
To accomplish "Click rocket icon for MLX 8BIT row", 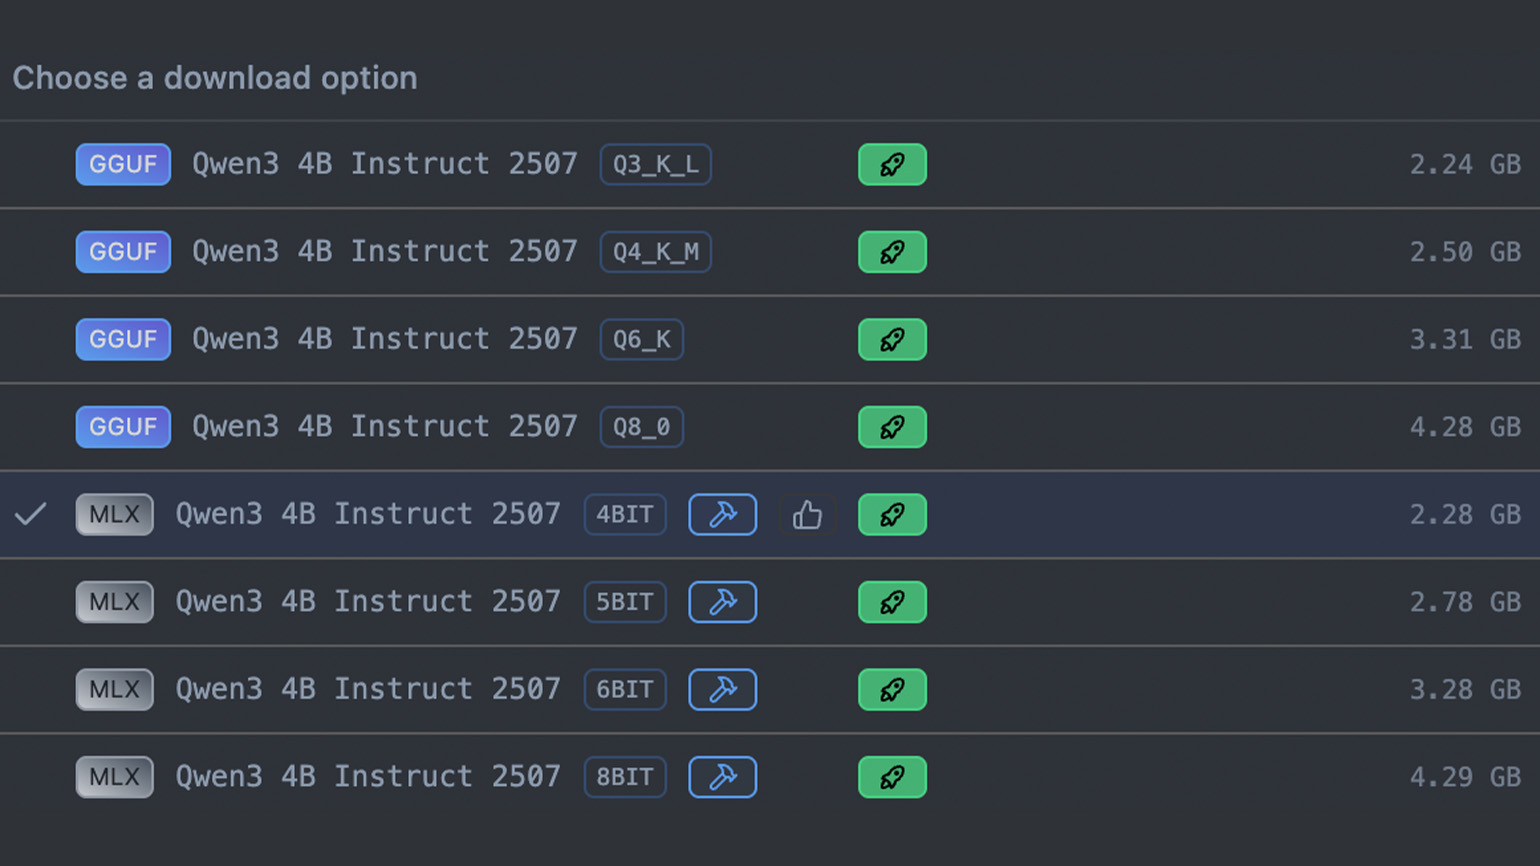I will click(x=892, y=777).
